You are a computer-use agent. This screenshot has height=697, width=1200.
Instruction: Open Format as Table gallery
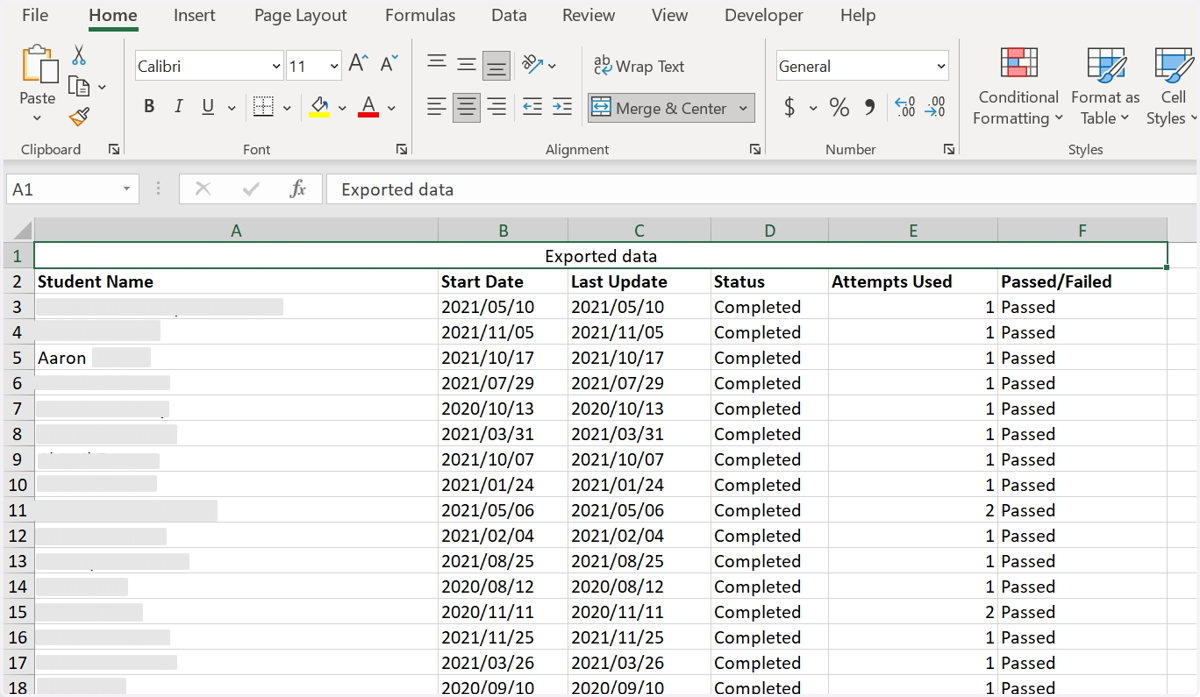(x=1105, y=87)
